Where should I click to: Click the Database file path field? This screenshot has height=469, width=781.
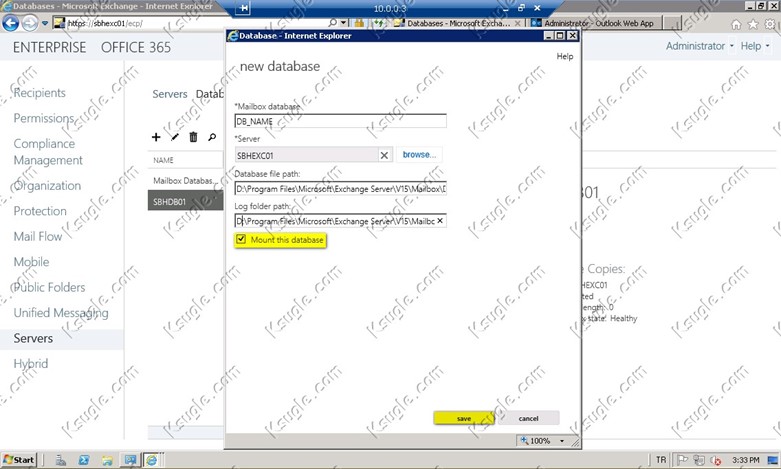tap(340, 189)
